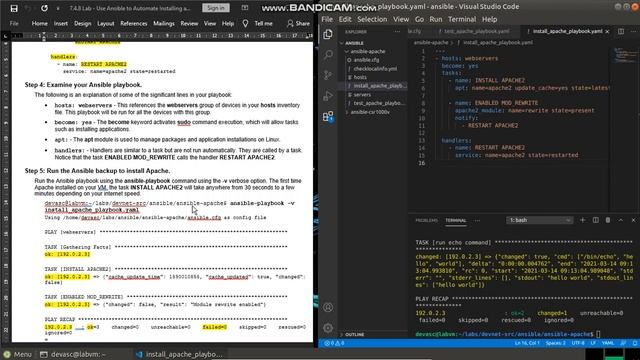Open the Edit menu in VS Code
Screen dimensions: 640x360
click(x=345, y=19)
